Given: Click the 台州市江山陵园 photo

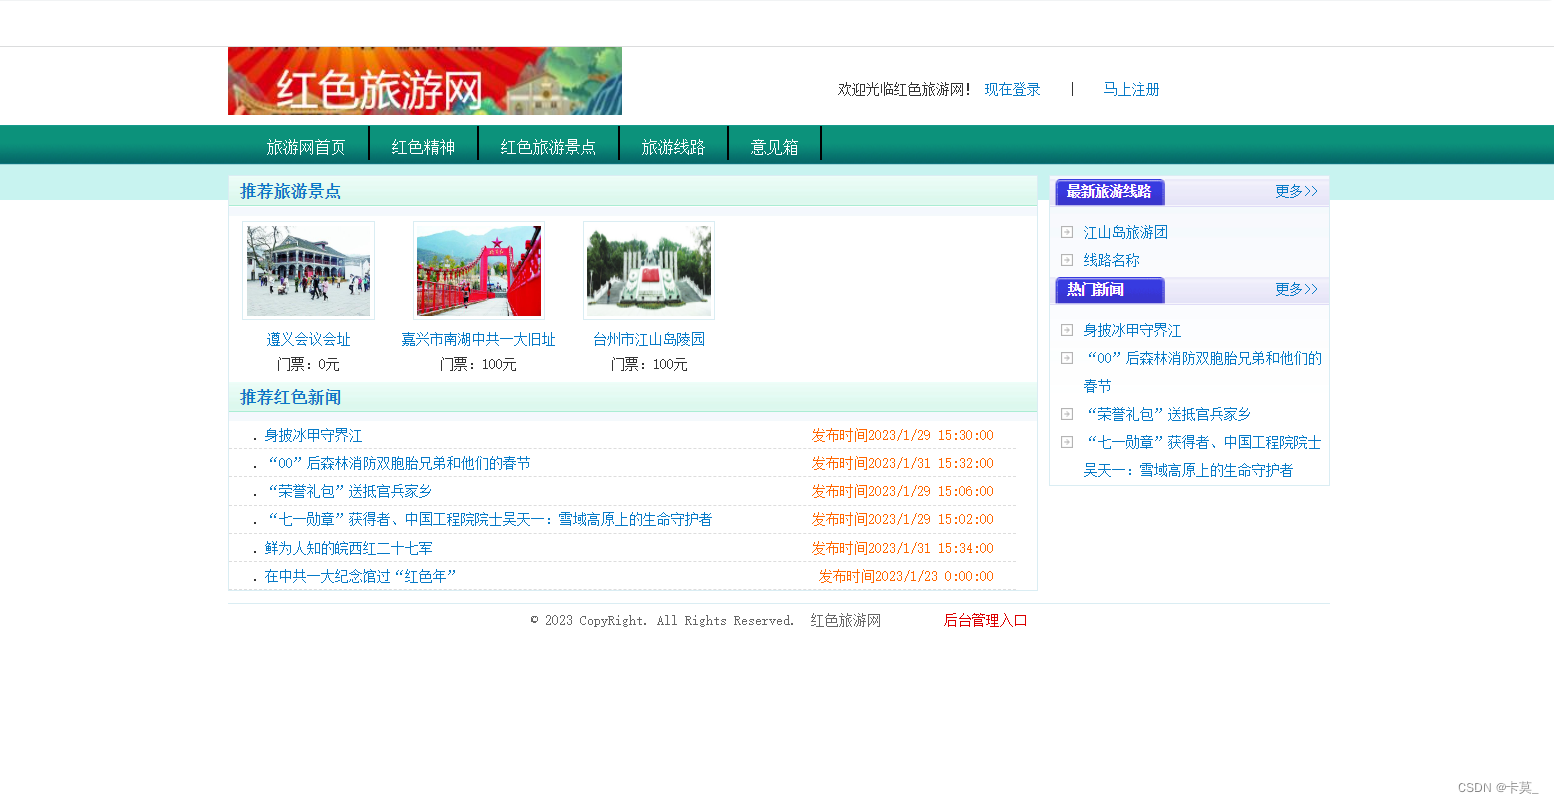Looking at the screenshot, I should [x=648, y=270].
